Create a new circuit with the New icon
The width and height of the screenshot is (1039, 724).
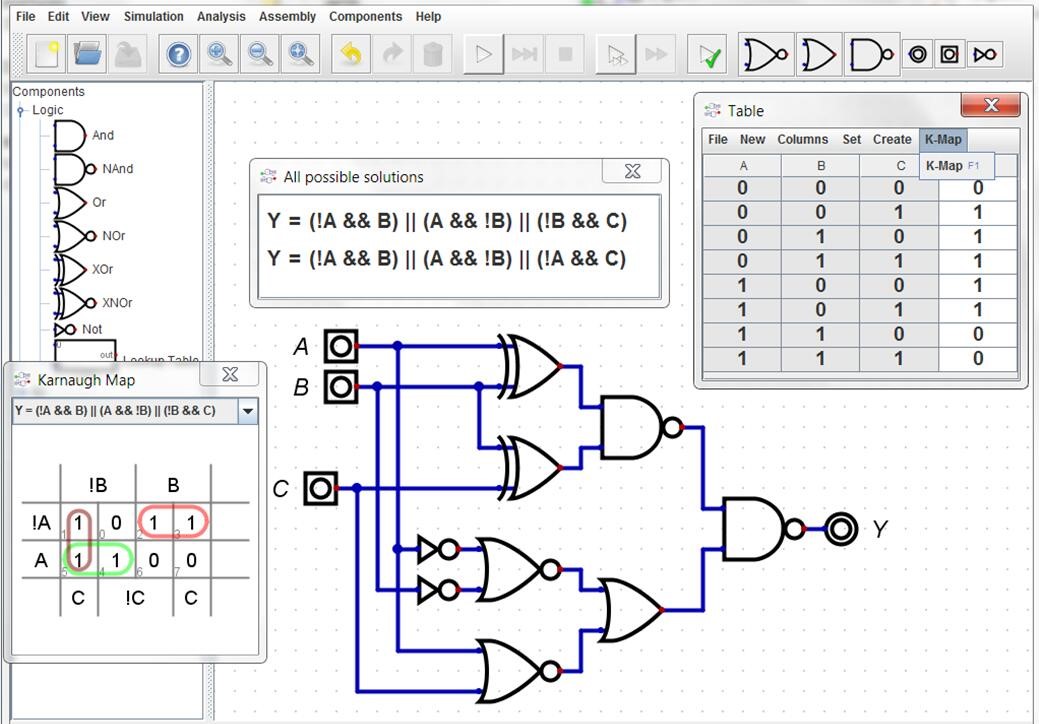tap(46, 54)
